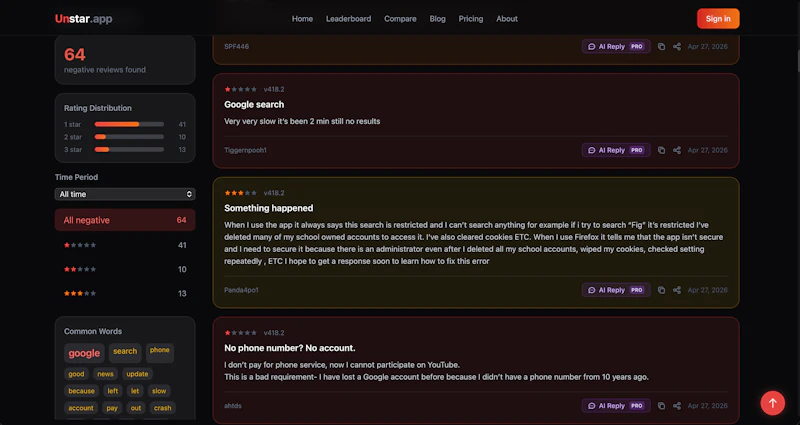
Task: Click the 2 star distribution bar
Action: coord(129,137)
